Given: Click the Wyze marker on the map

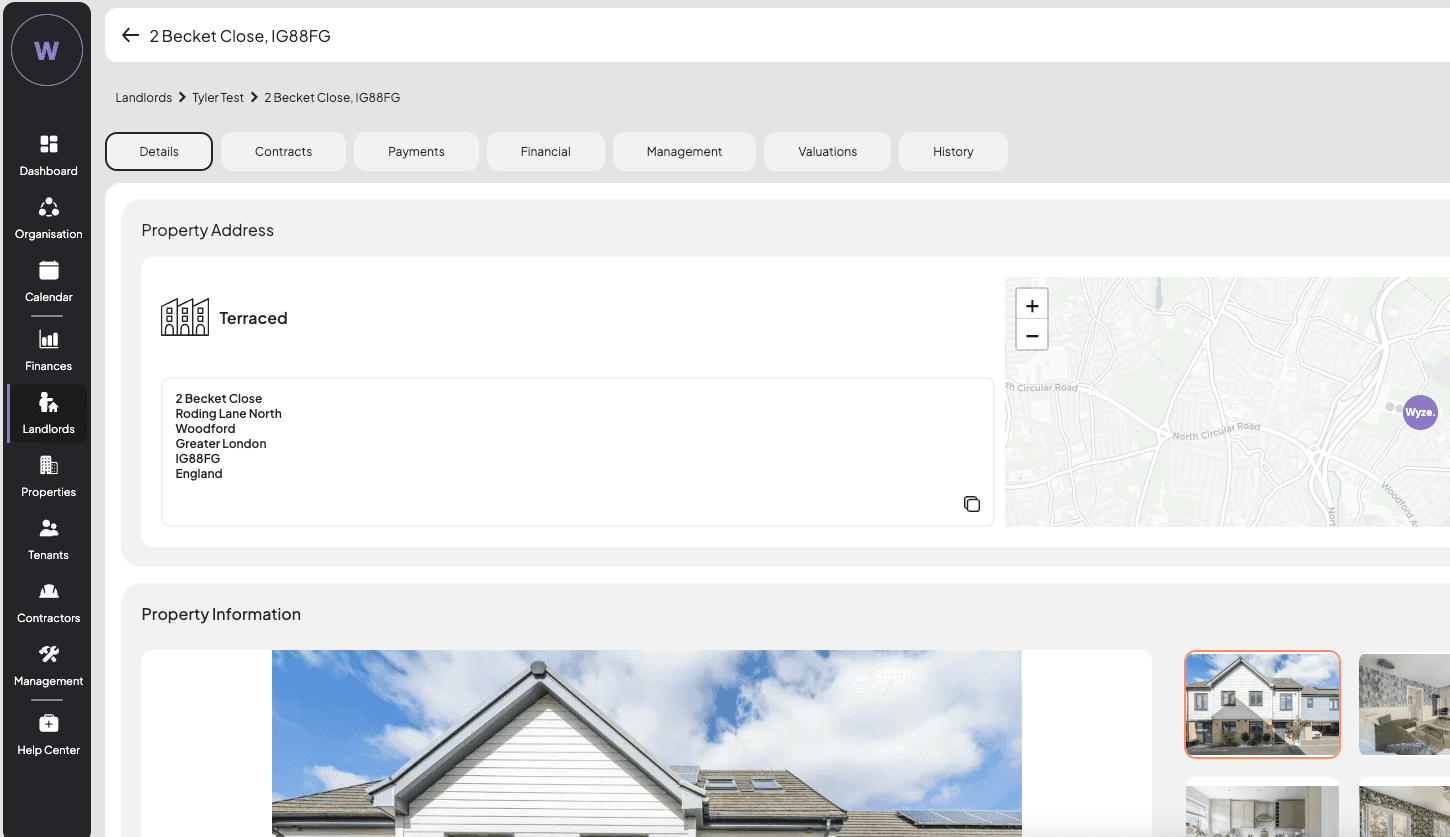Looking at the screenshot, I should (1420, 412).
